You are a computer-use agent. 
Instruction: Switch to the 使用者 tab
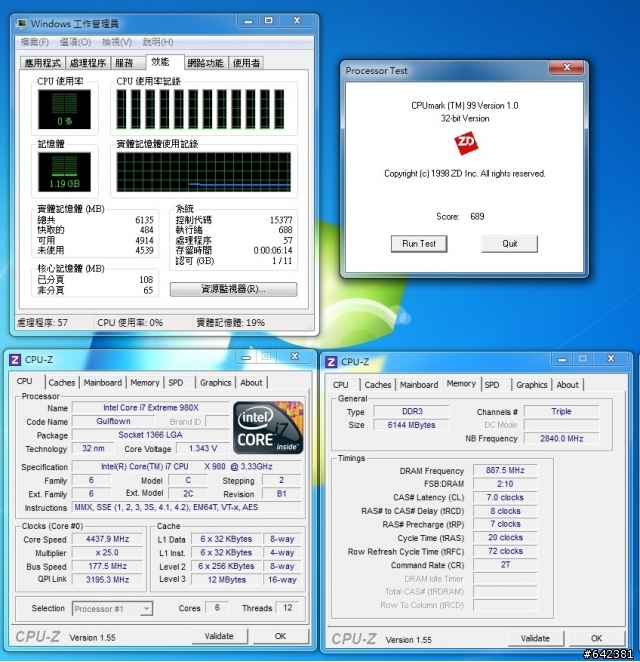(246, 63)
